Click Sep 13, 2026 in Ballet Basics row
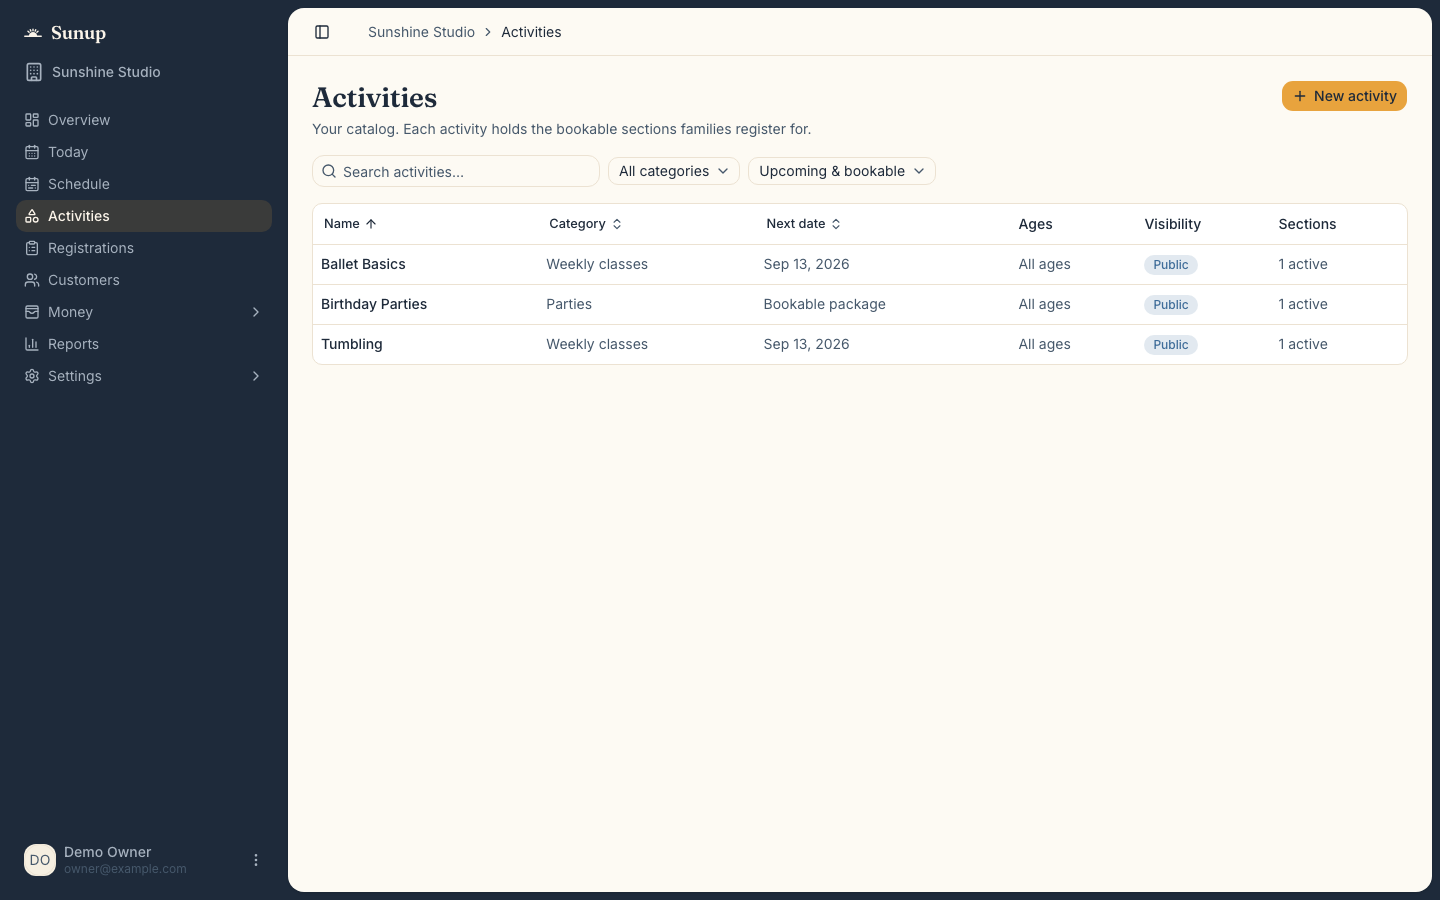The image size is (1440, 900). point(806,264)
